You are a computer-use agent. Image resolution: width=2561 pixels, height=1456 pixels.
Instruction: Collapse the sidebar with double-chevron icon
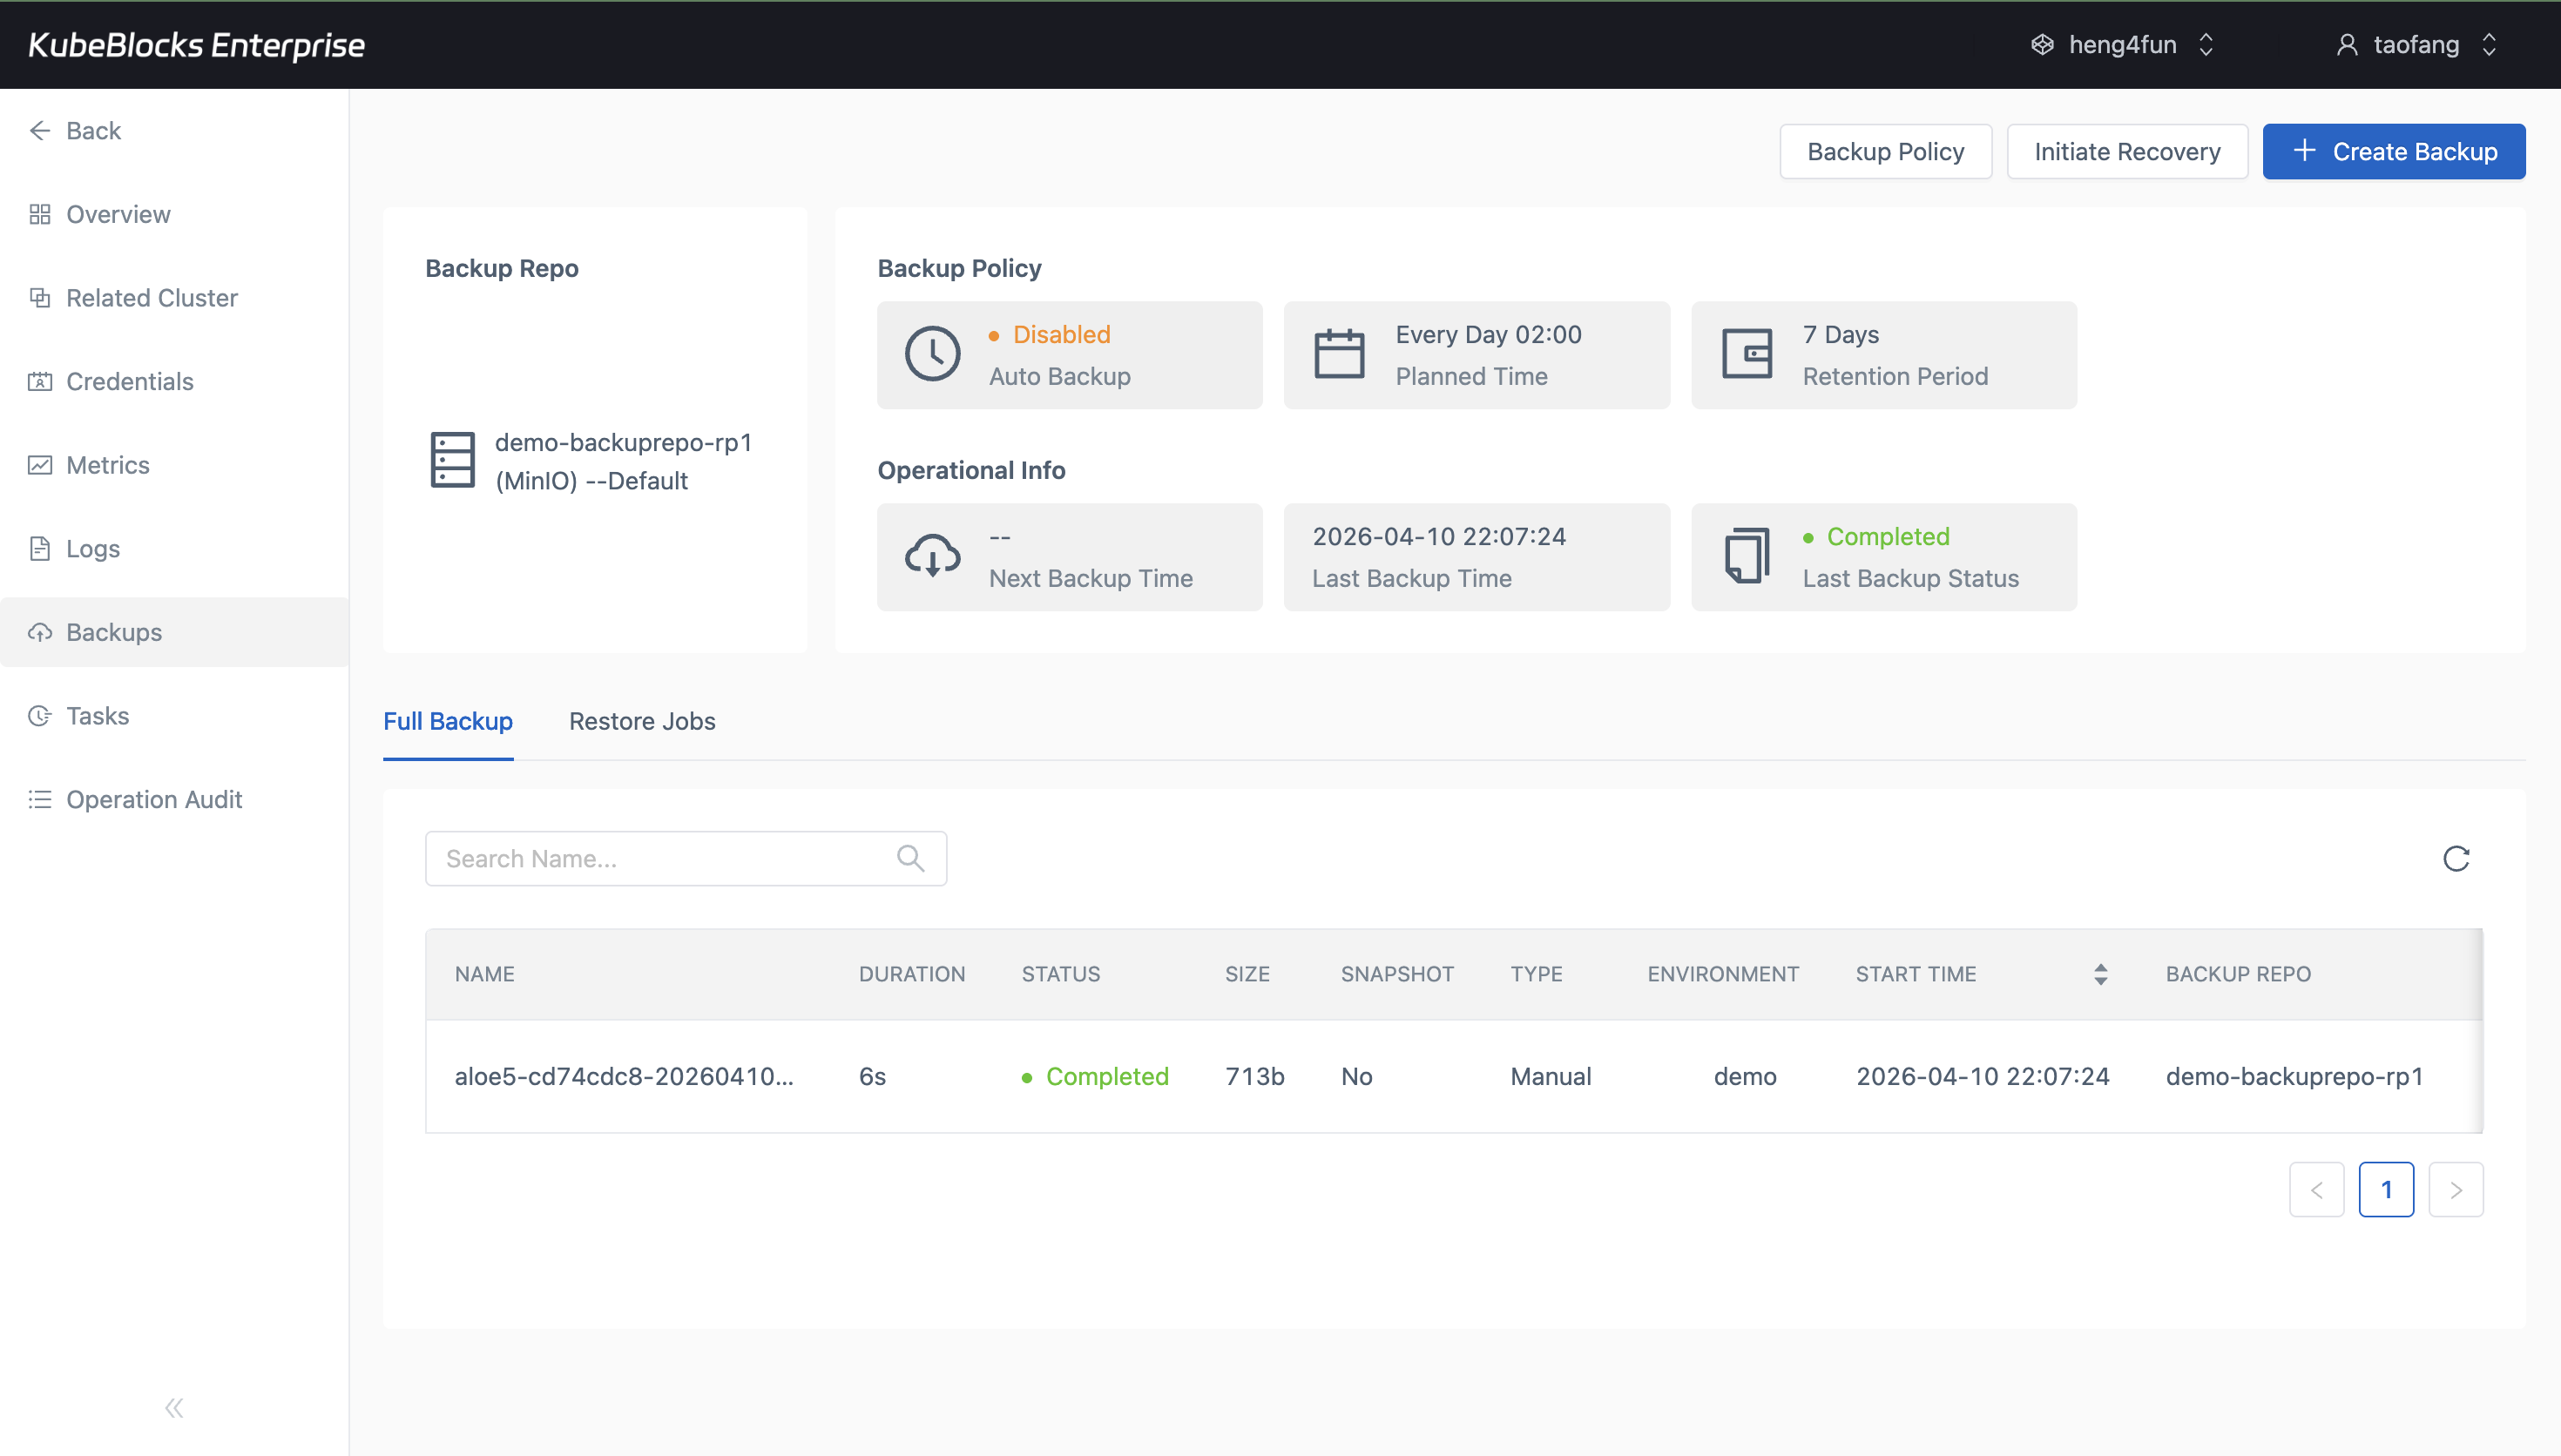coord(174,1408)
